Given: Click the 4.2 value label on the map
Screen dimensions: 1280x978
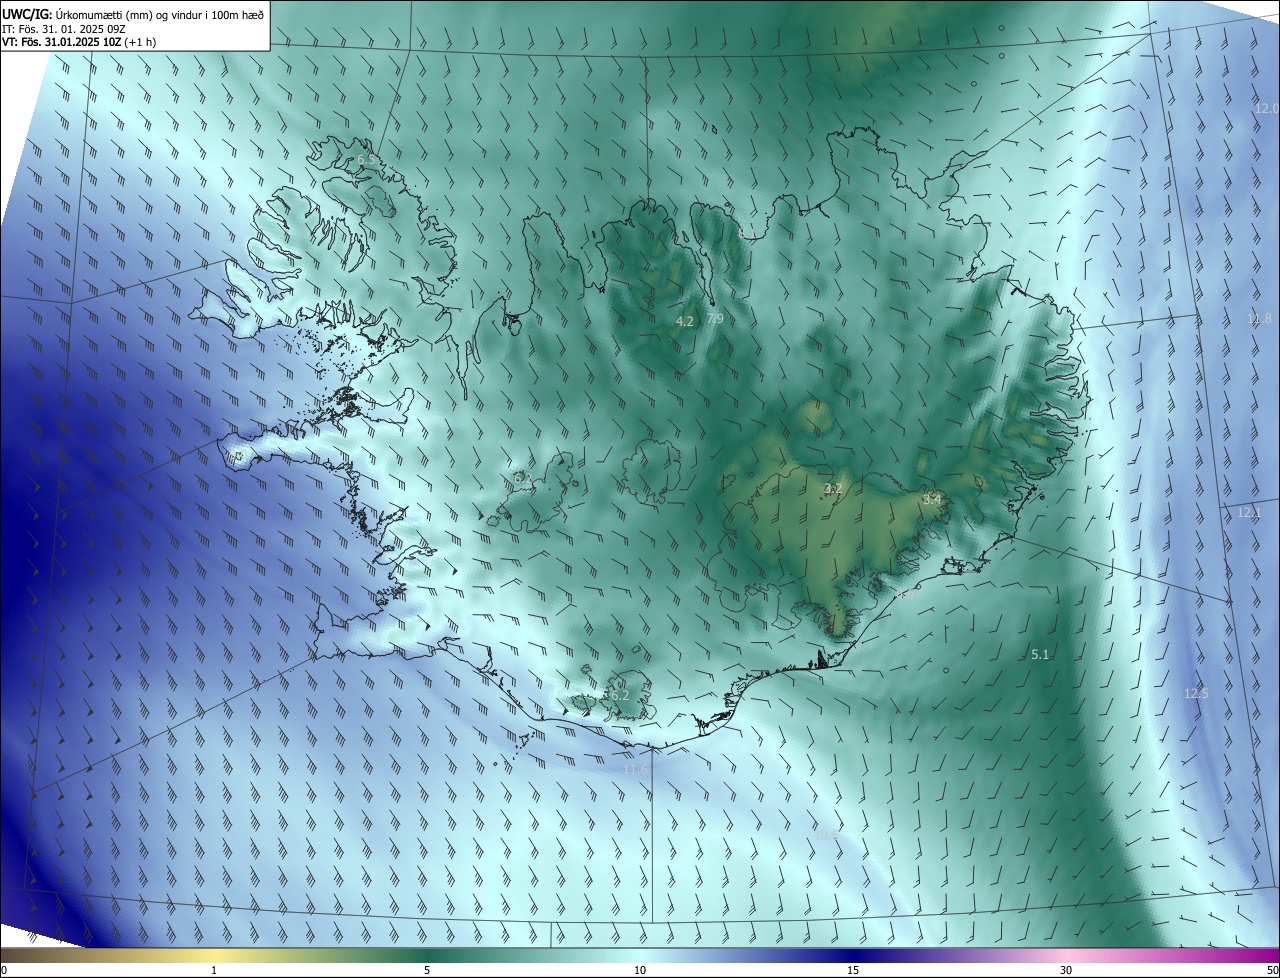Looking at the screenshot, I should coord(685,322).
